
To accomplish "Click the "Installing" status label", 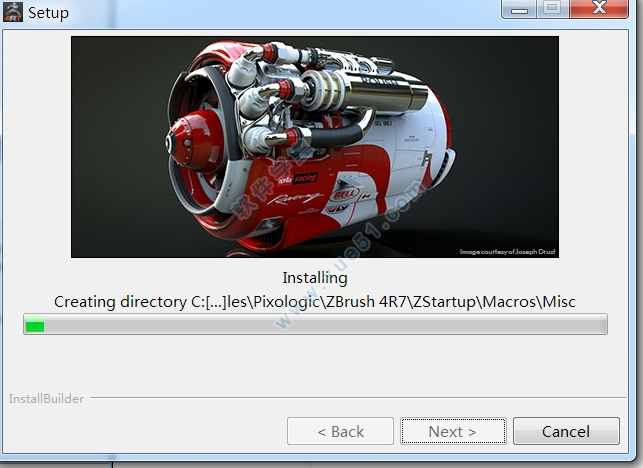I will click(x=314, y=278).
